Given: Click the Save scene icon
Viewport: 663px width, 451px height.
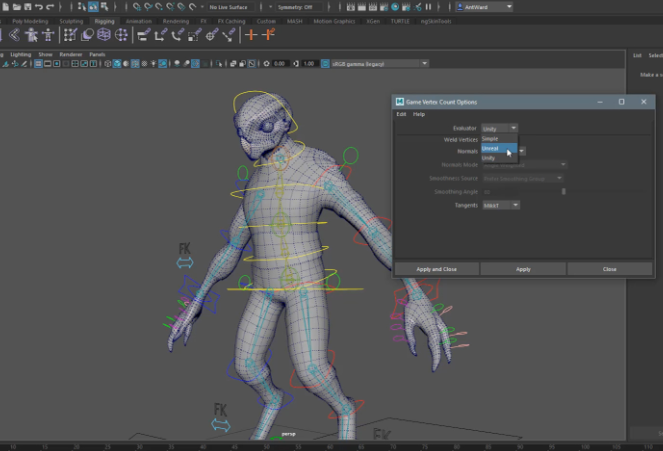Looking at the screenshot, I should click(x=27, y=6).
